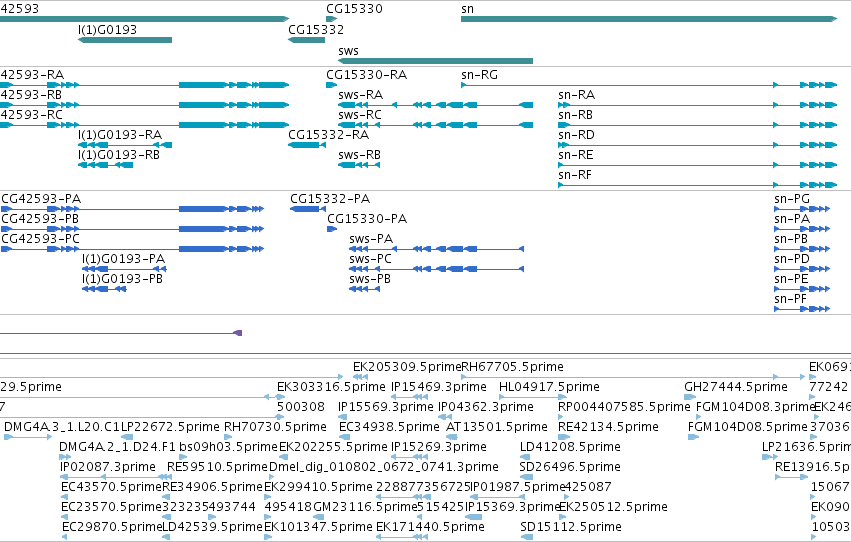
Task: Open the sn-RG transcript
Action: (x=649, y=85)
